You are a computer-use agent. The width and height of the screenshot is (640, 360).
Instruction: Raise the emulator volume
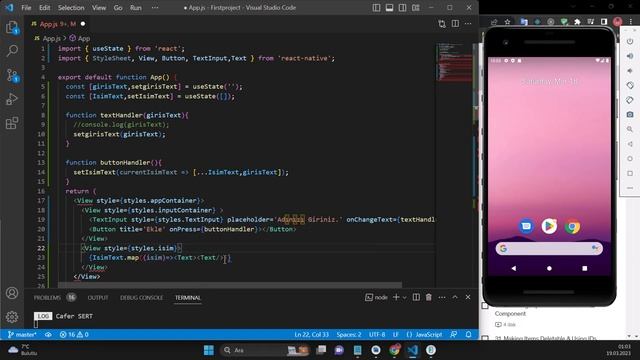[x=630, y=56]
